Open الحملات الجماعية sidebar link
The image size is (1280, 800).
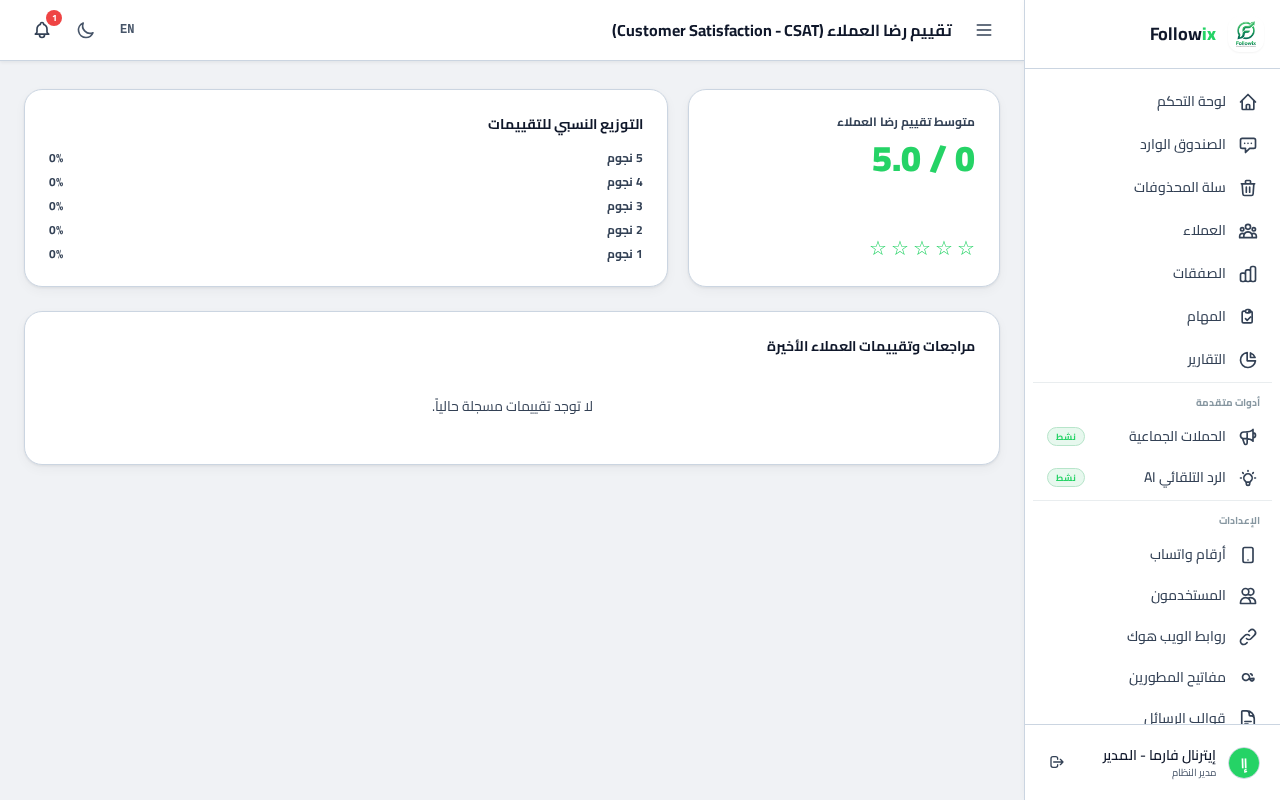1152,437
